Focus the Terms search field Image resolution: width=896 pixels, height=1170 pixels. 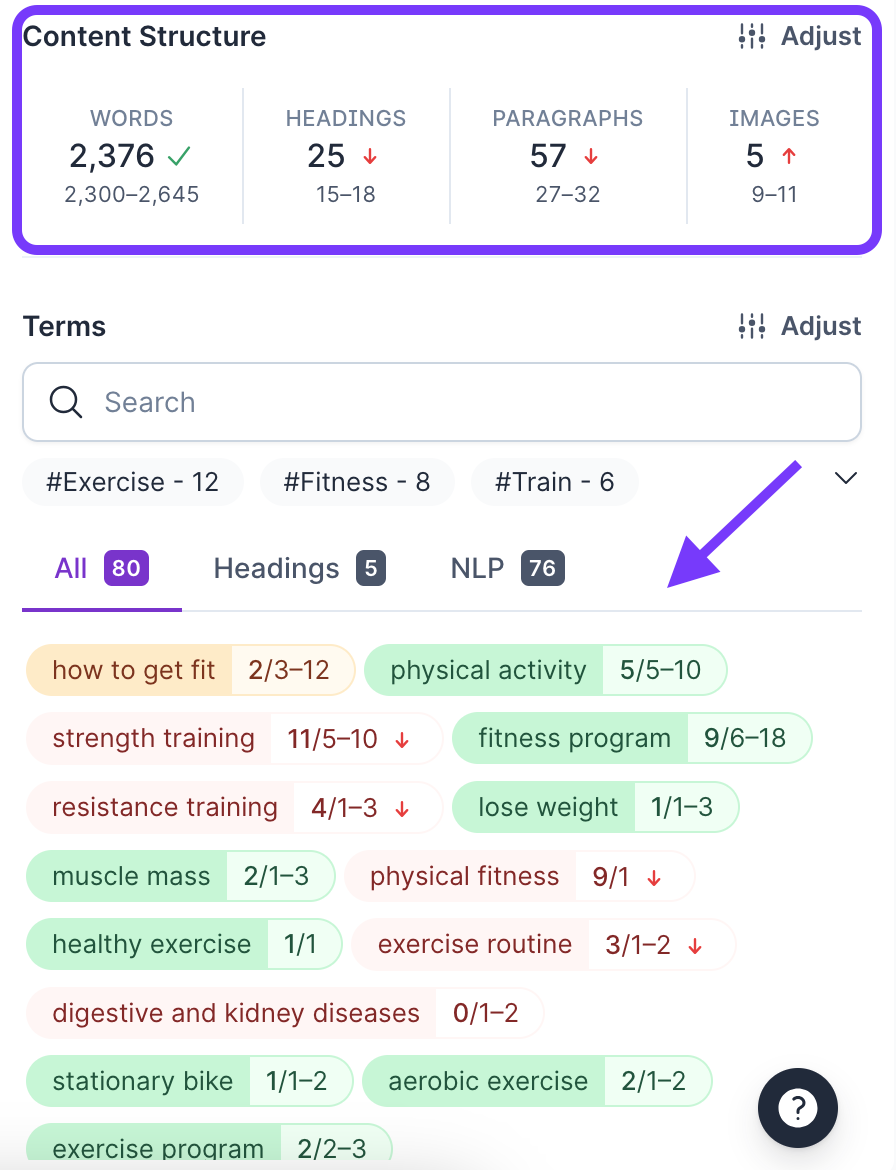[x=460, y=402]
